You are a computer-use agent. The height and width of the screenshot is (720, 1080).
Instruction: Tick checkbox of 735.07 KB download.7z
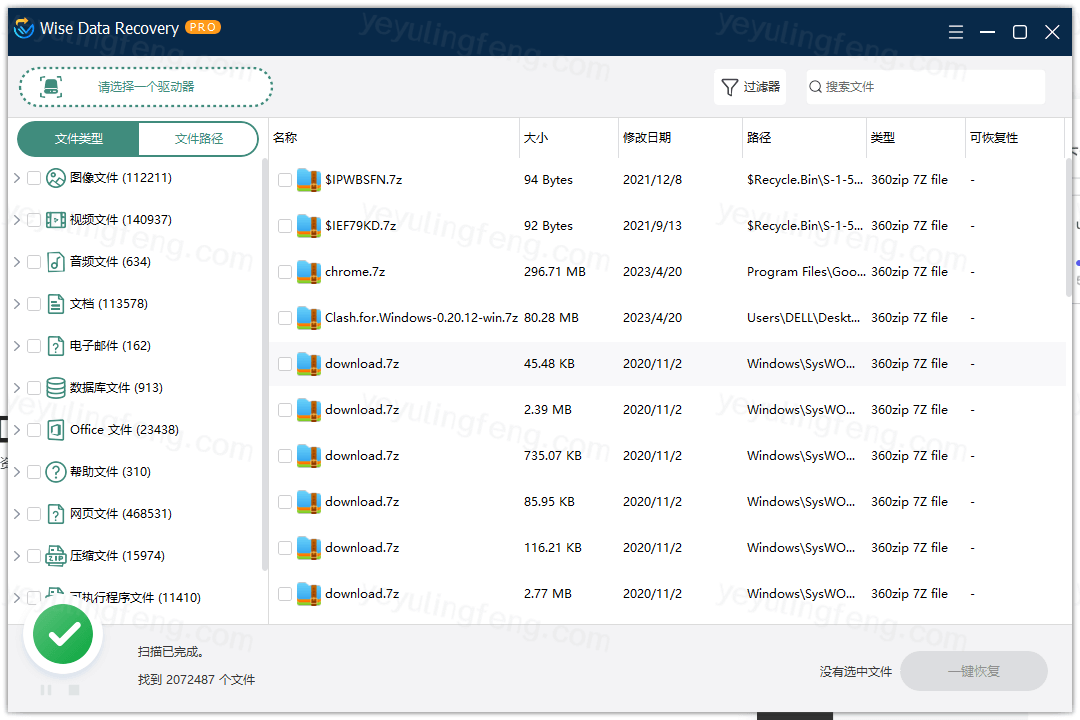point(284,456)
